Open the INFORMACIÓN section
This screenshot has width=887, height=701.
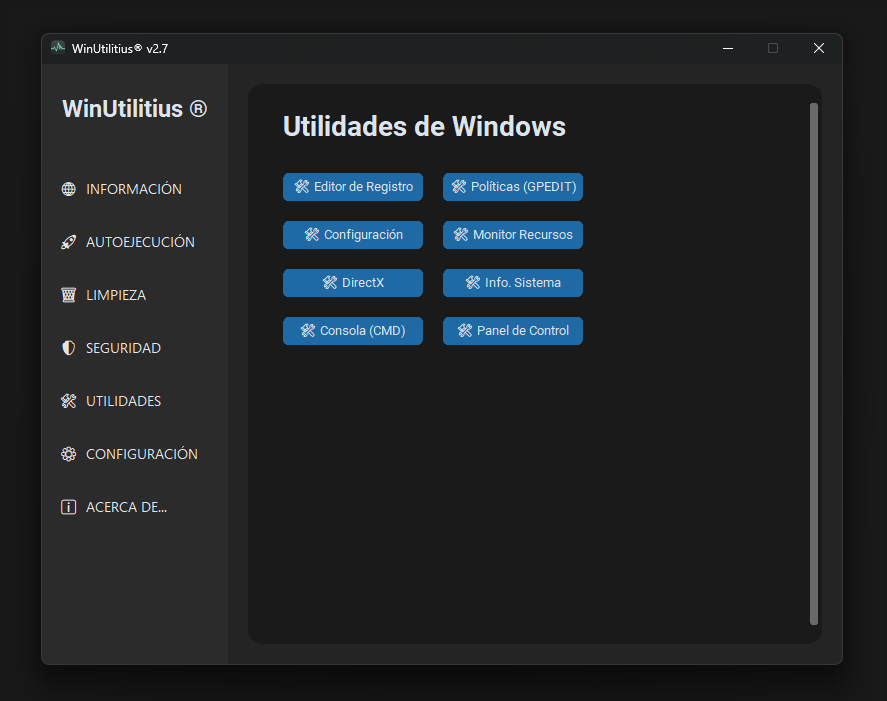pyautogui.click(x=133, y=189)
